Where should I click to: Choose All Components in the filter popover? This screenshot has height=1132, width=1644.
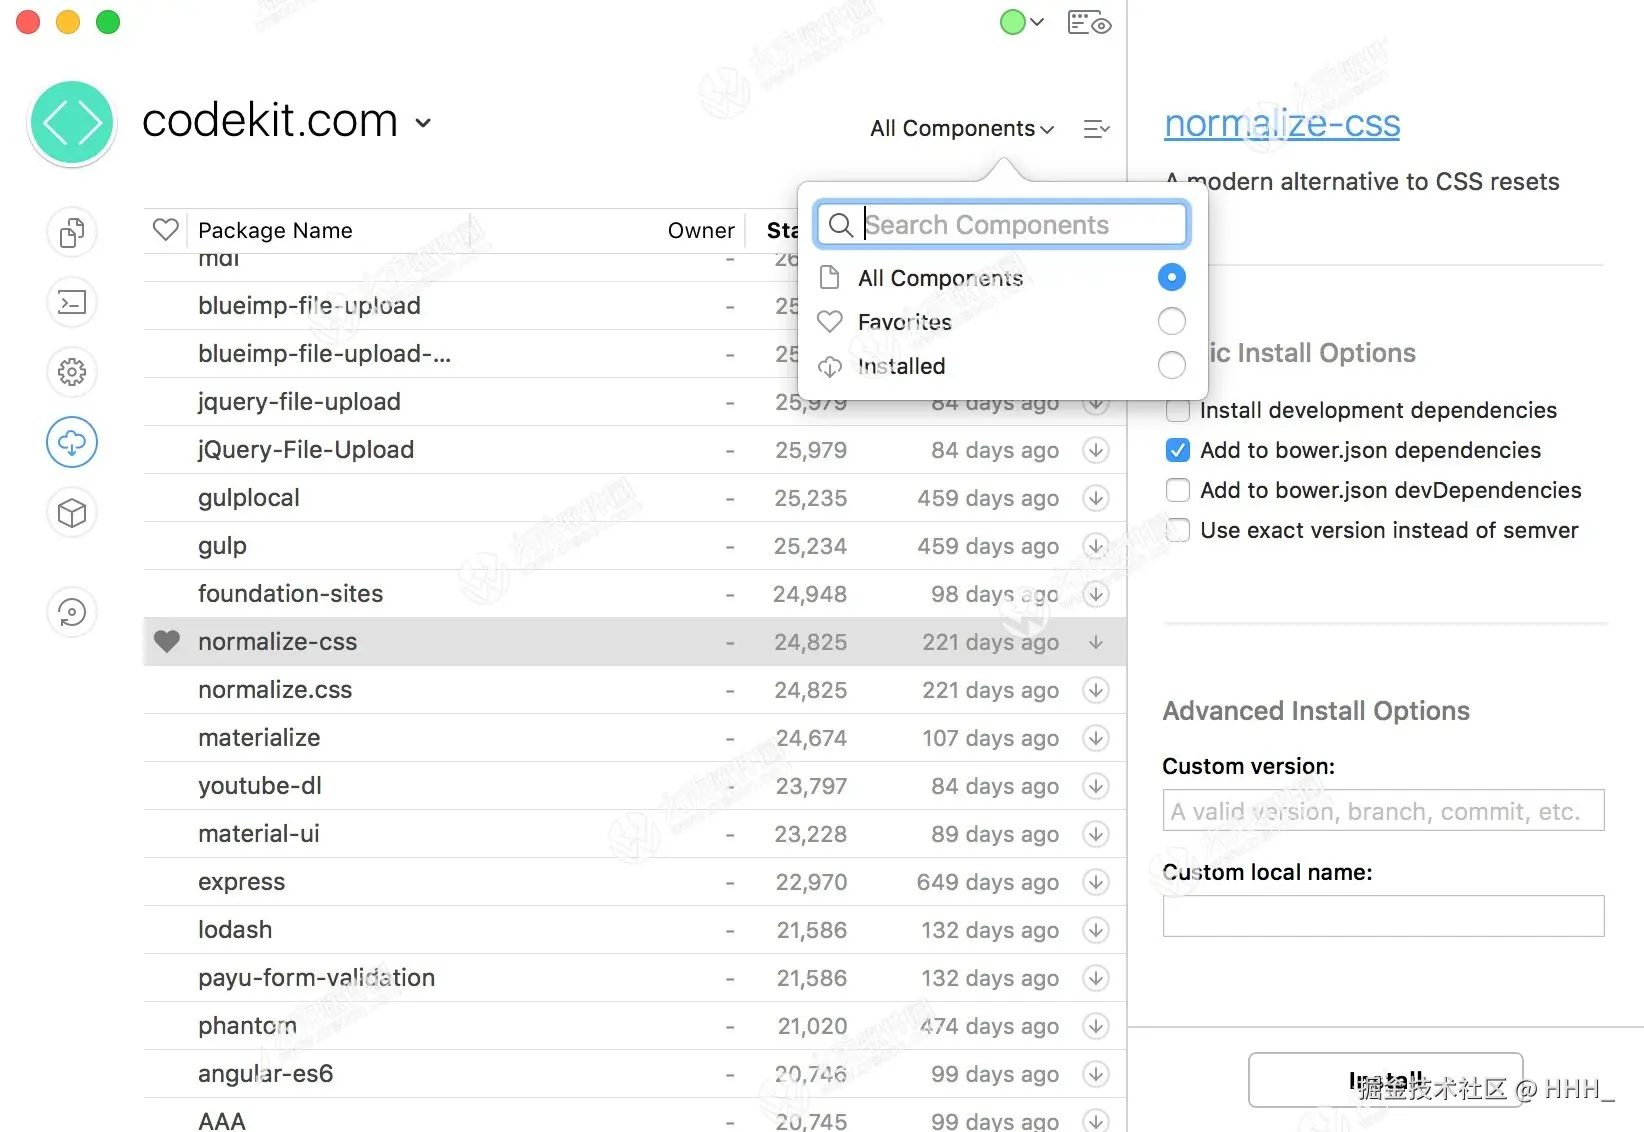pos(940,278)
